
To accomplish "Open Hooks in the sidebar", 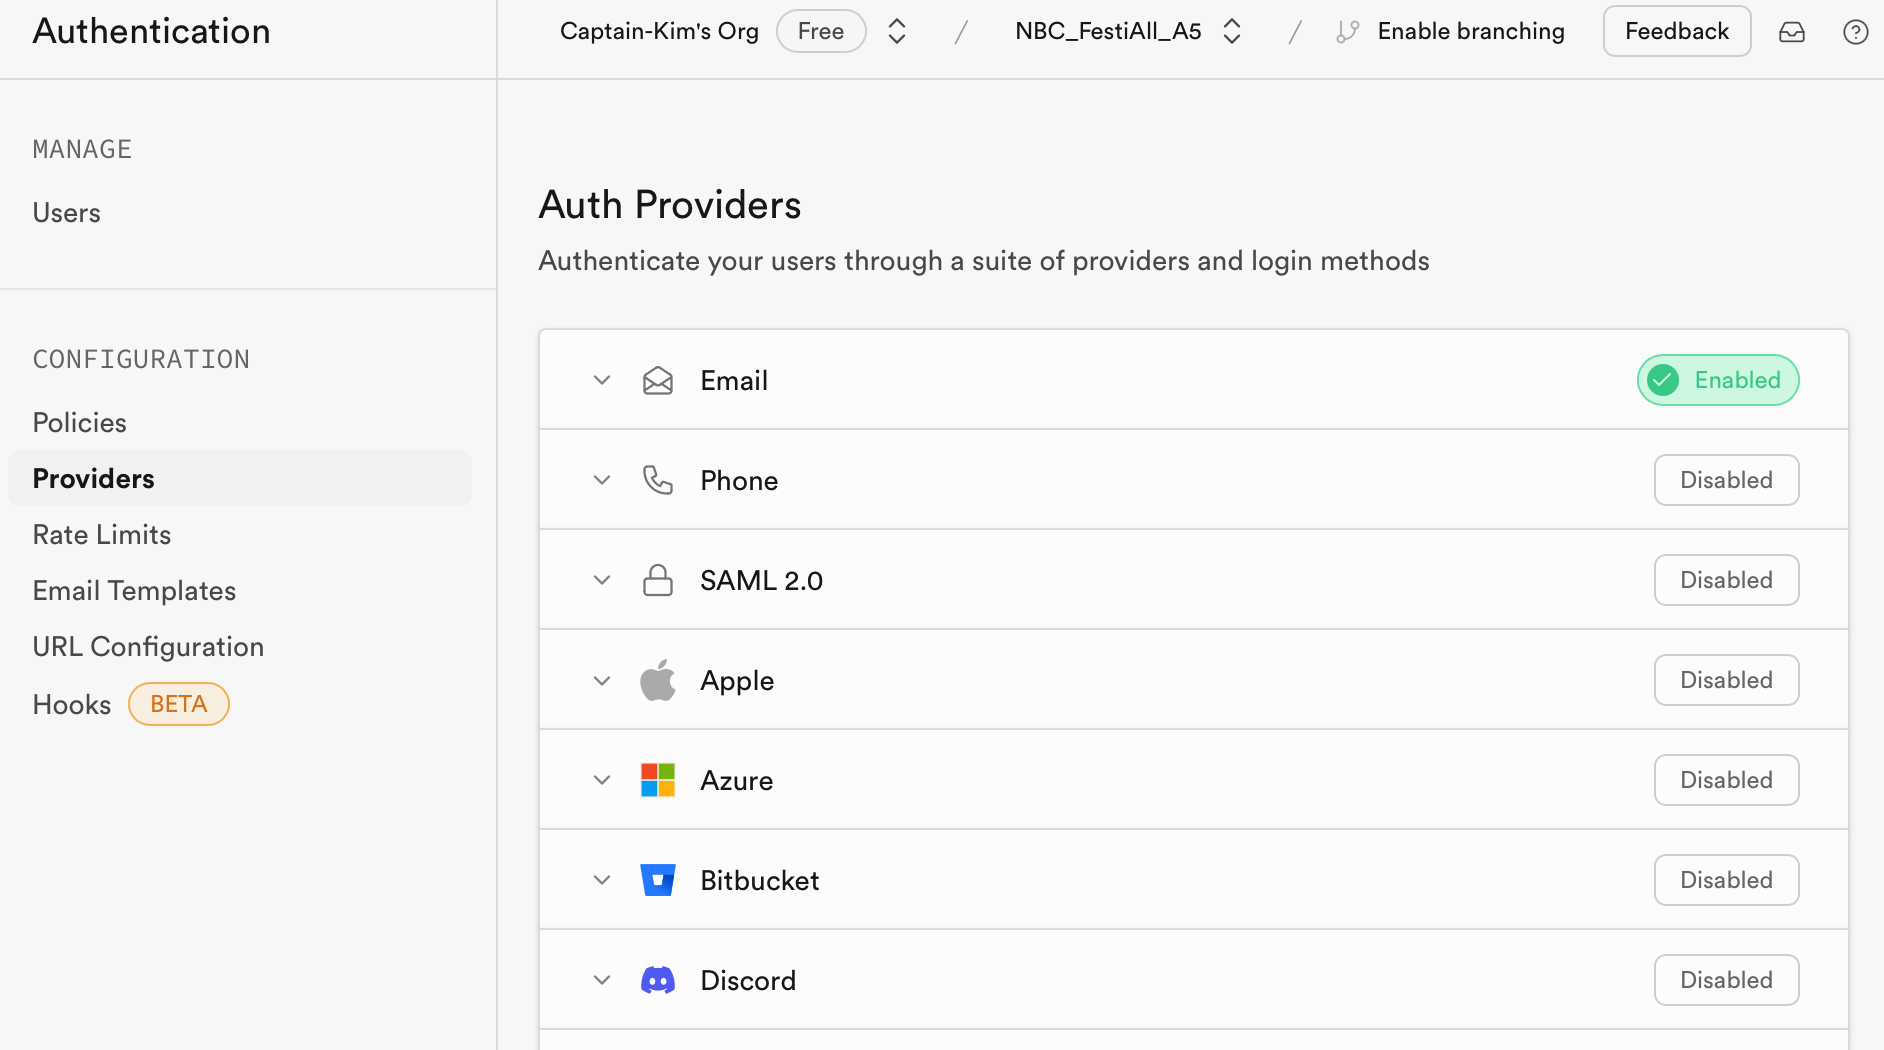I will tap(72, 705).
